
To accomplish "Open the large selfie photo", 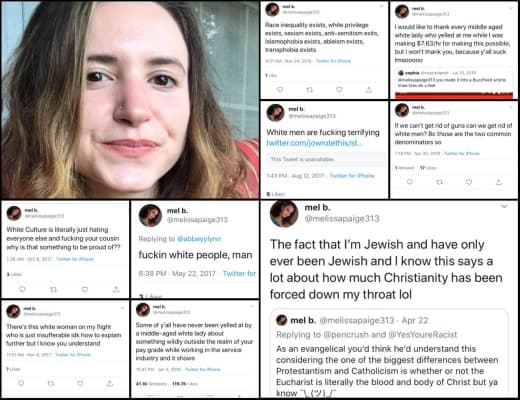I will [130, 100].
